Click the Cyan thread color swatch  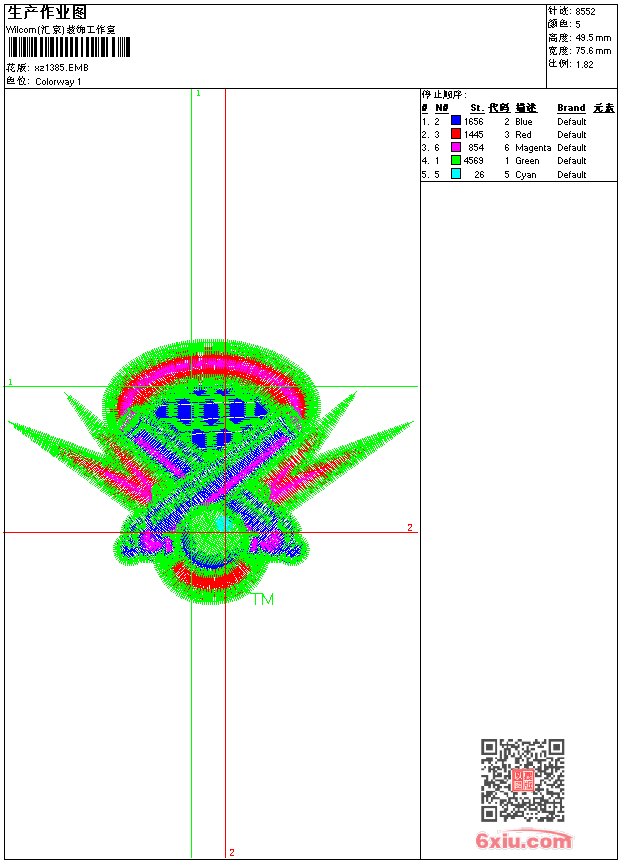(x=455, y=174)
